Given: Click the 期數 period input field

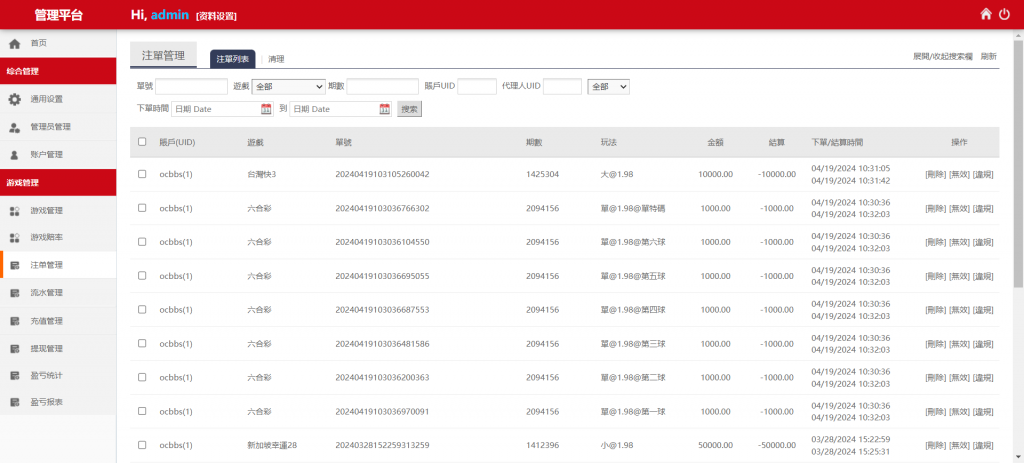Looking at the screenshot, I should pyautogui.click(x=383, y=86).
